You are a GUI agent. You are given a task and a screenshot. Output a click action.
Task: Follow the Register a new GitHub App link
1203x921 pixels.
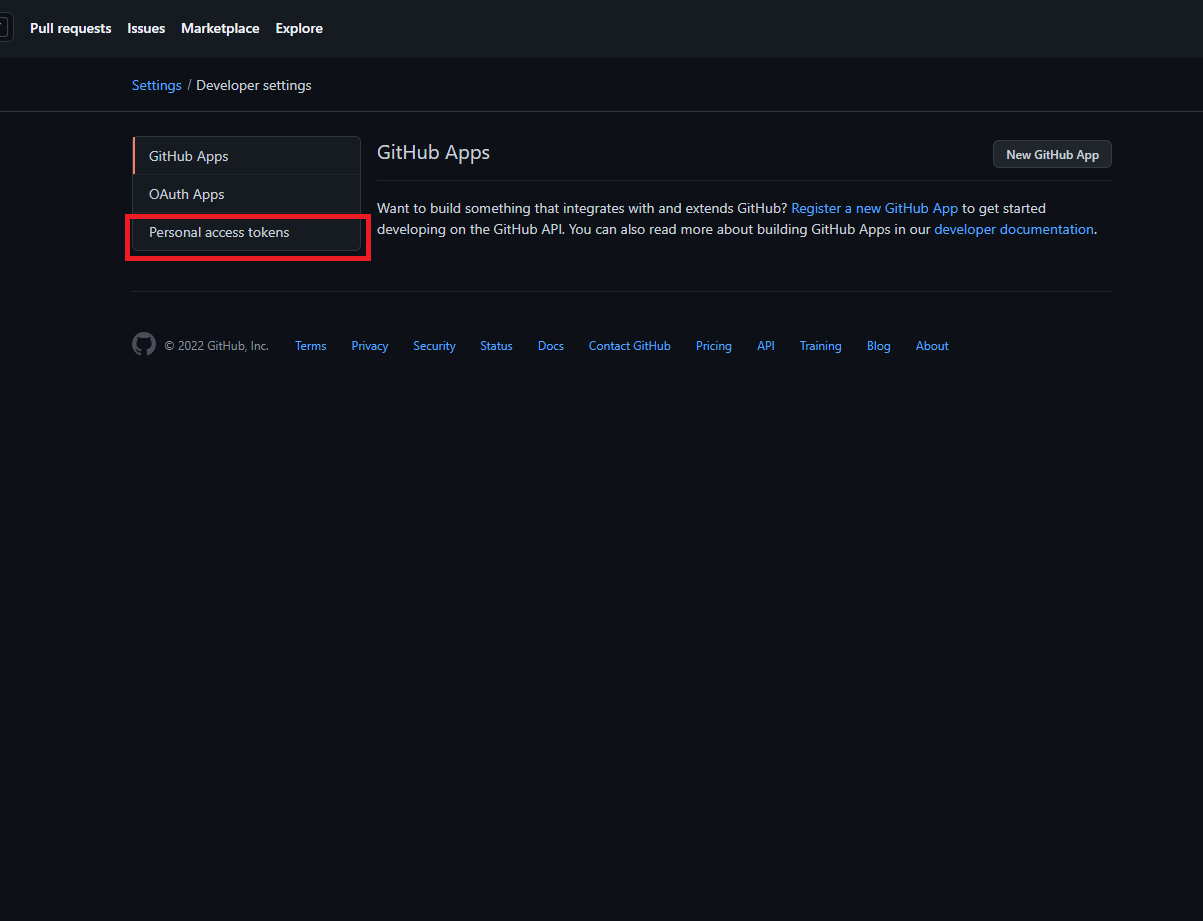(x=874, y=208)
